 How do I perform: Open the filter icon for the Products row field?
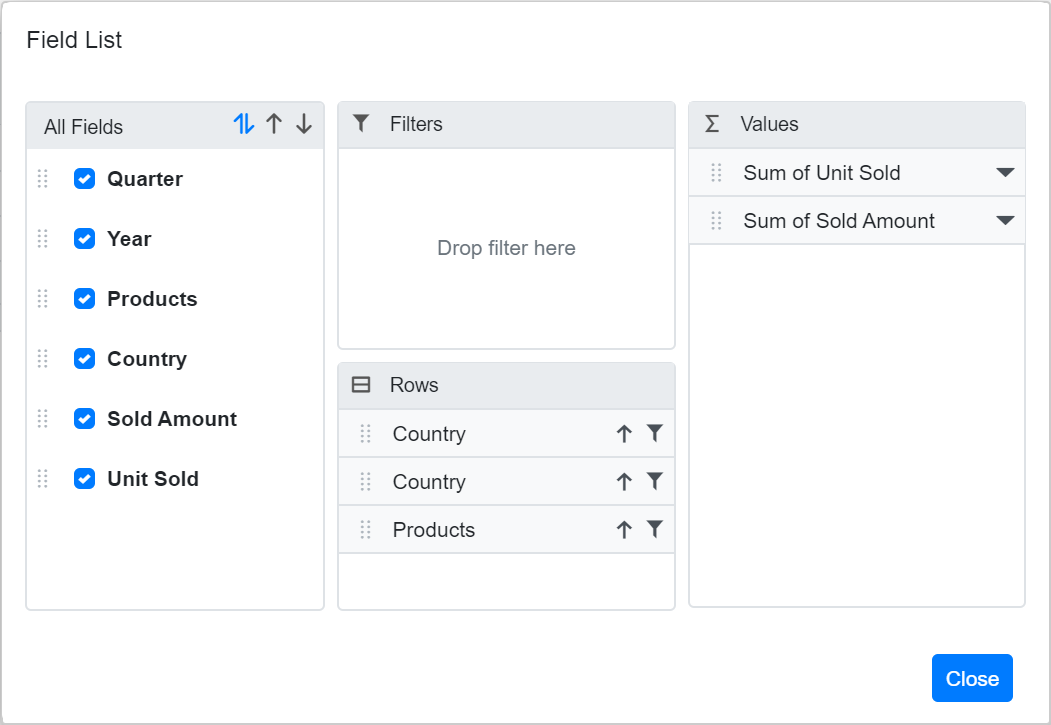tap(655, 529)
